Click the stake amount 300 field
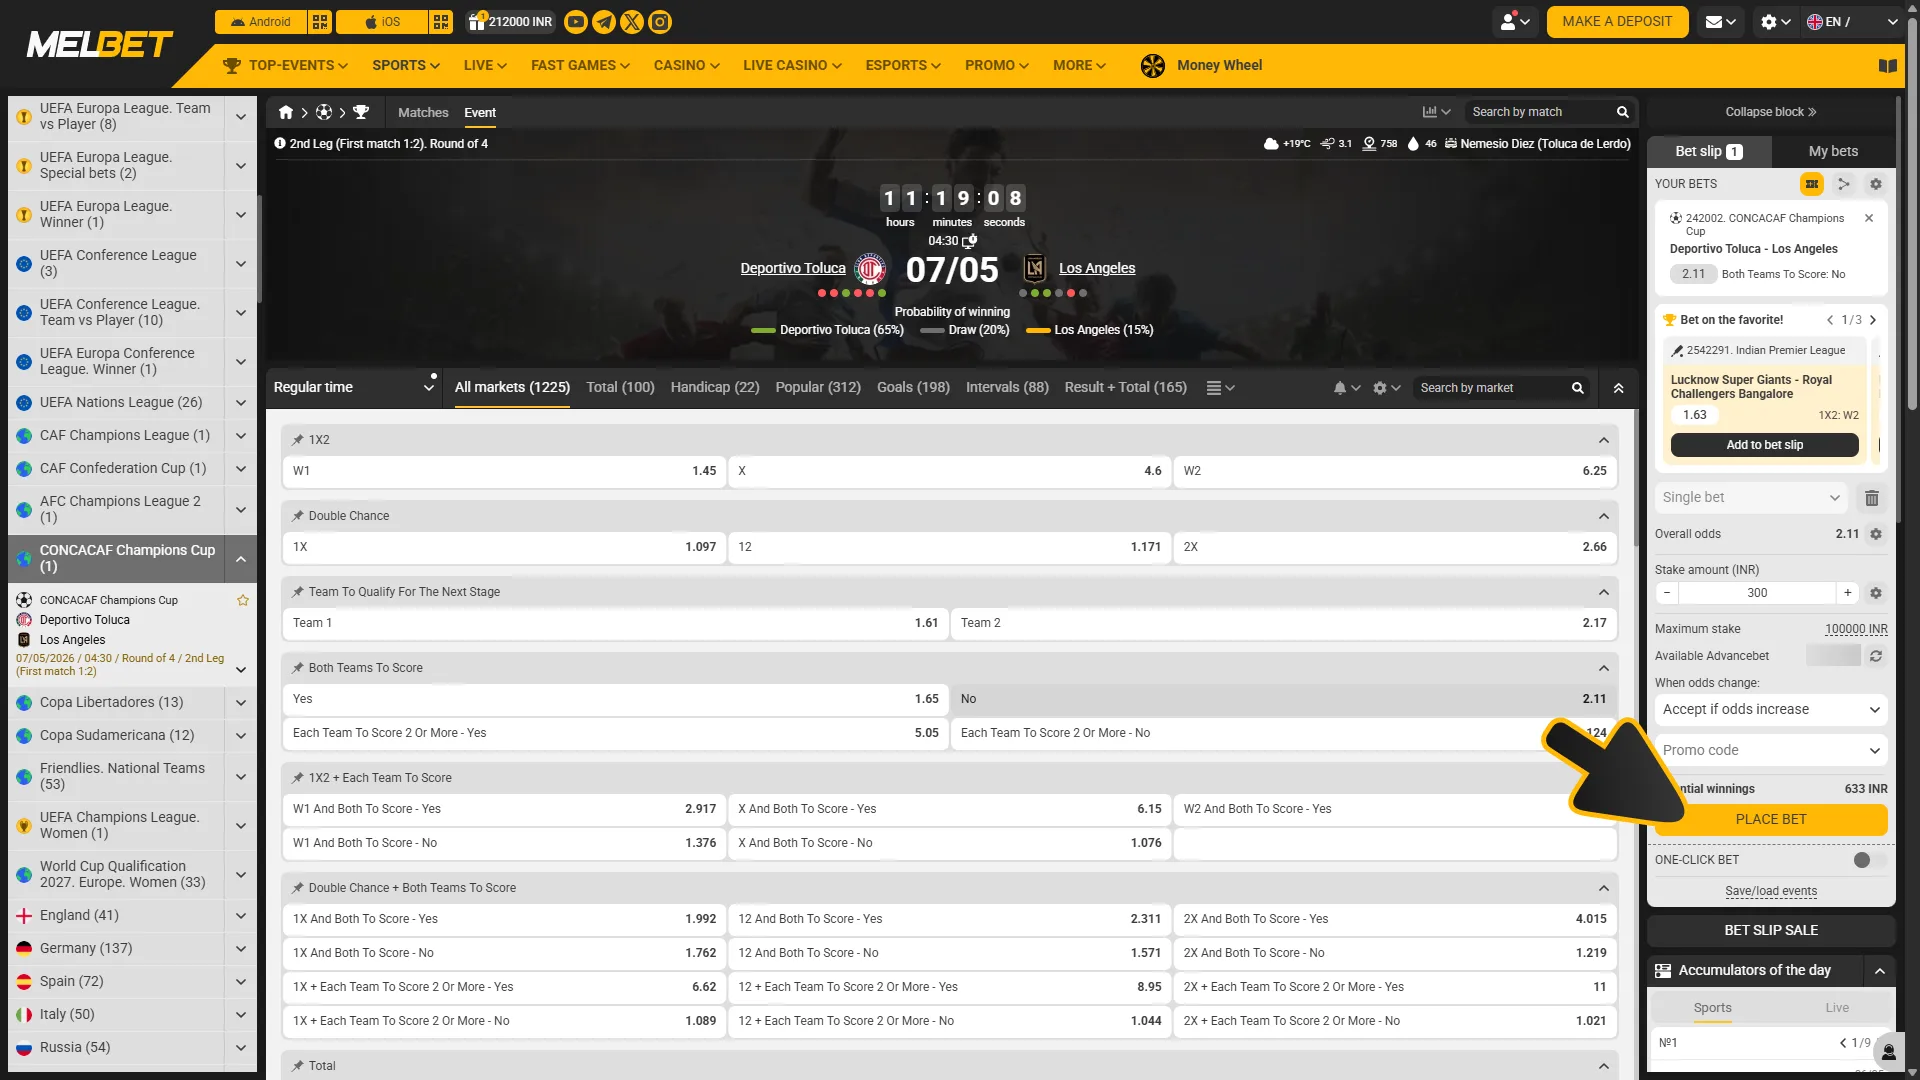The height and width of the screenshot is (1080, 1920). point(1757,594)
